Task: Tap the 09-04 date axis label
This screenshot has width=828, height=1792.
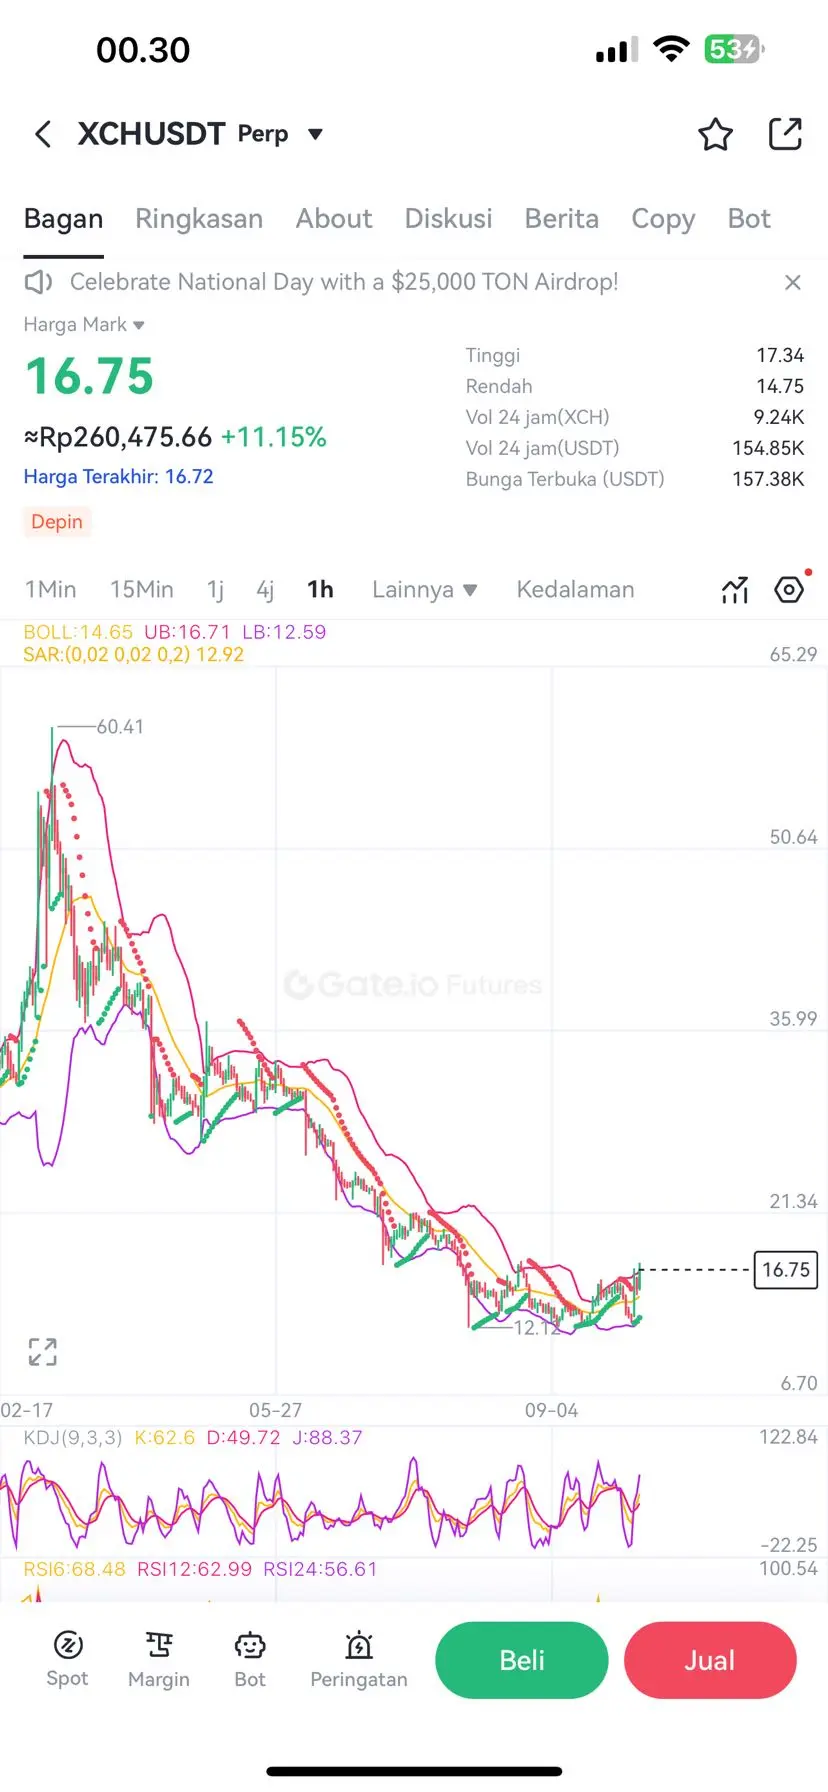Action: tap(551, 1410)
